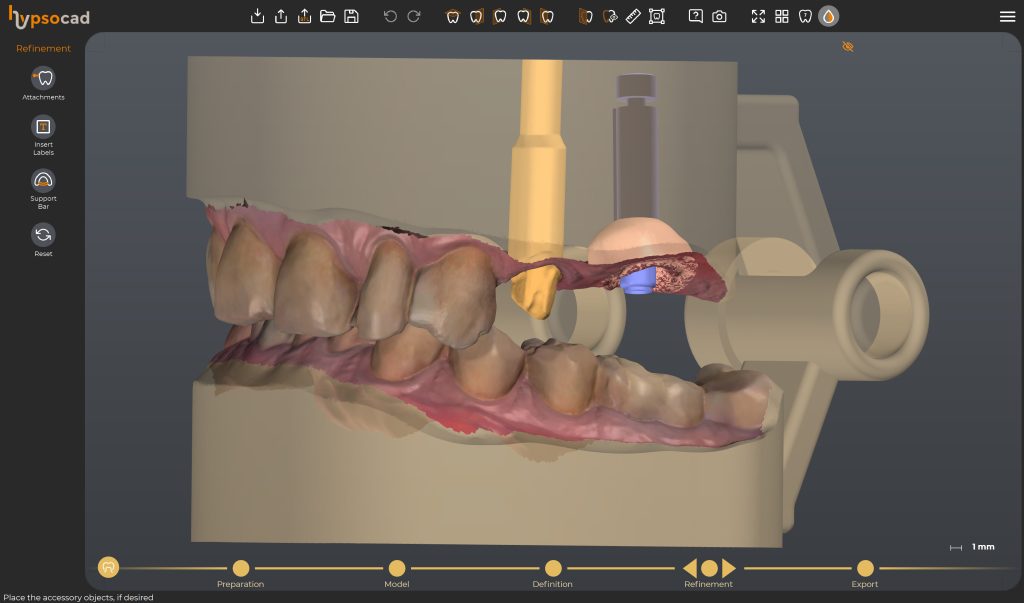Click the undo arrow
The width and height of the screenshot is (1024, 603).
pyautogui.click(x=390, y=16)
